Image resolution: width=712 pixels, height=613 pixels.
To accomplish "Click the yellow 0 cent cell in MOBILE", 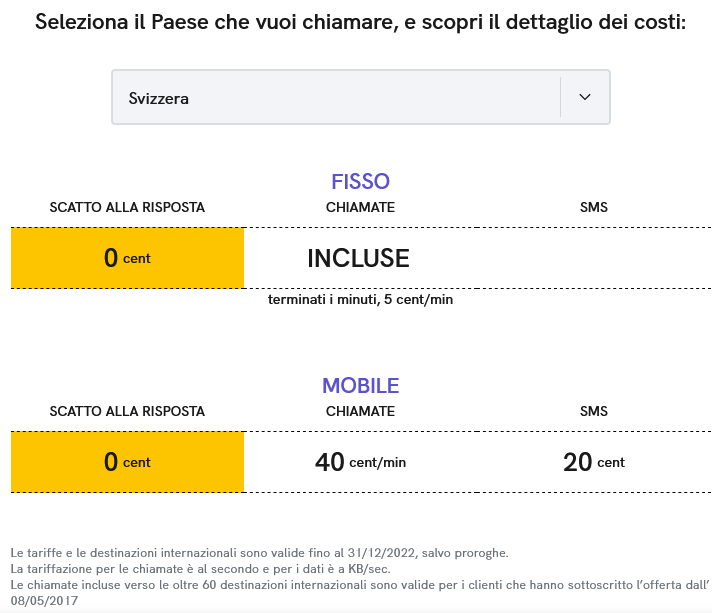I will pyautogui.click(x=127, y=462).
